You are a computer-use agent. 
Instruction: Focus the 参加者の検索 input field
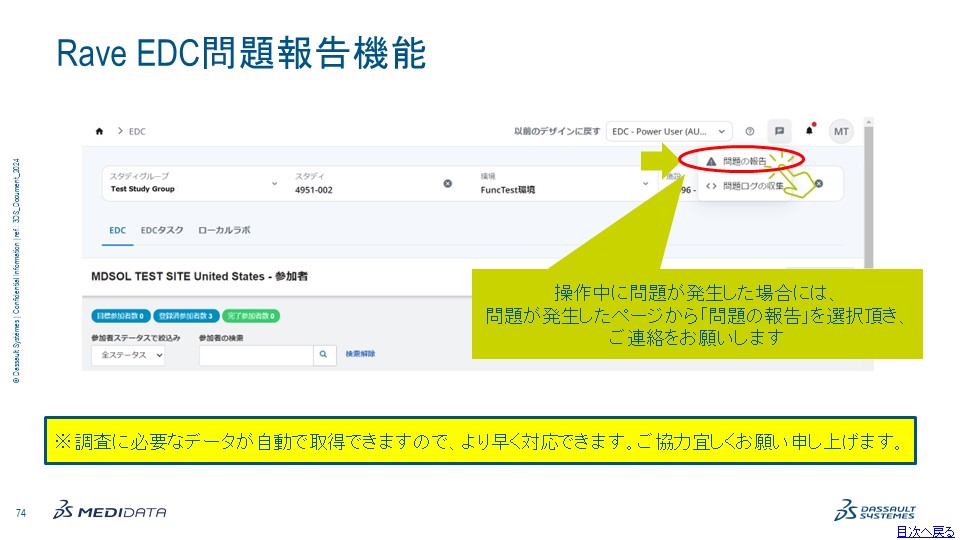pyautogui.click(x=256, y=354)
